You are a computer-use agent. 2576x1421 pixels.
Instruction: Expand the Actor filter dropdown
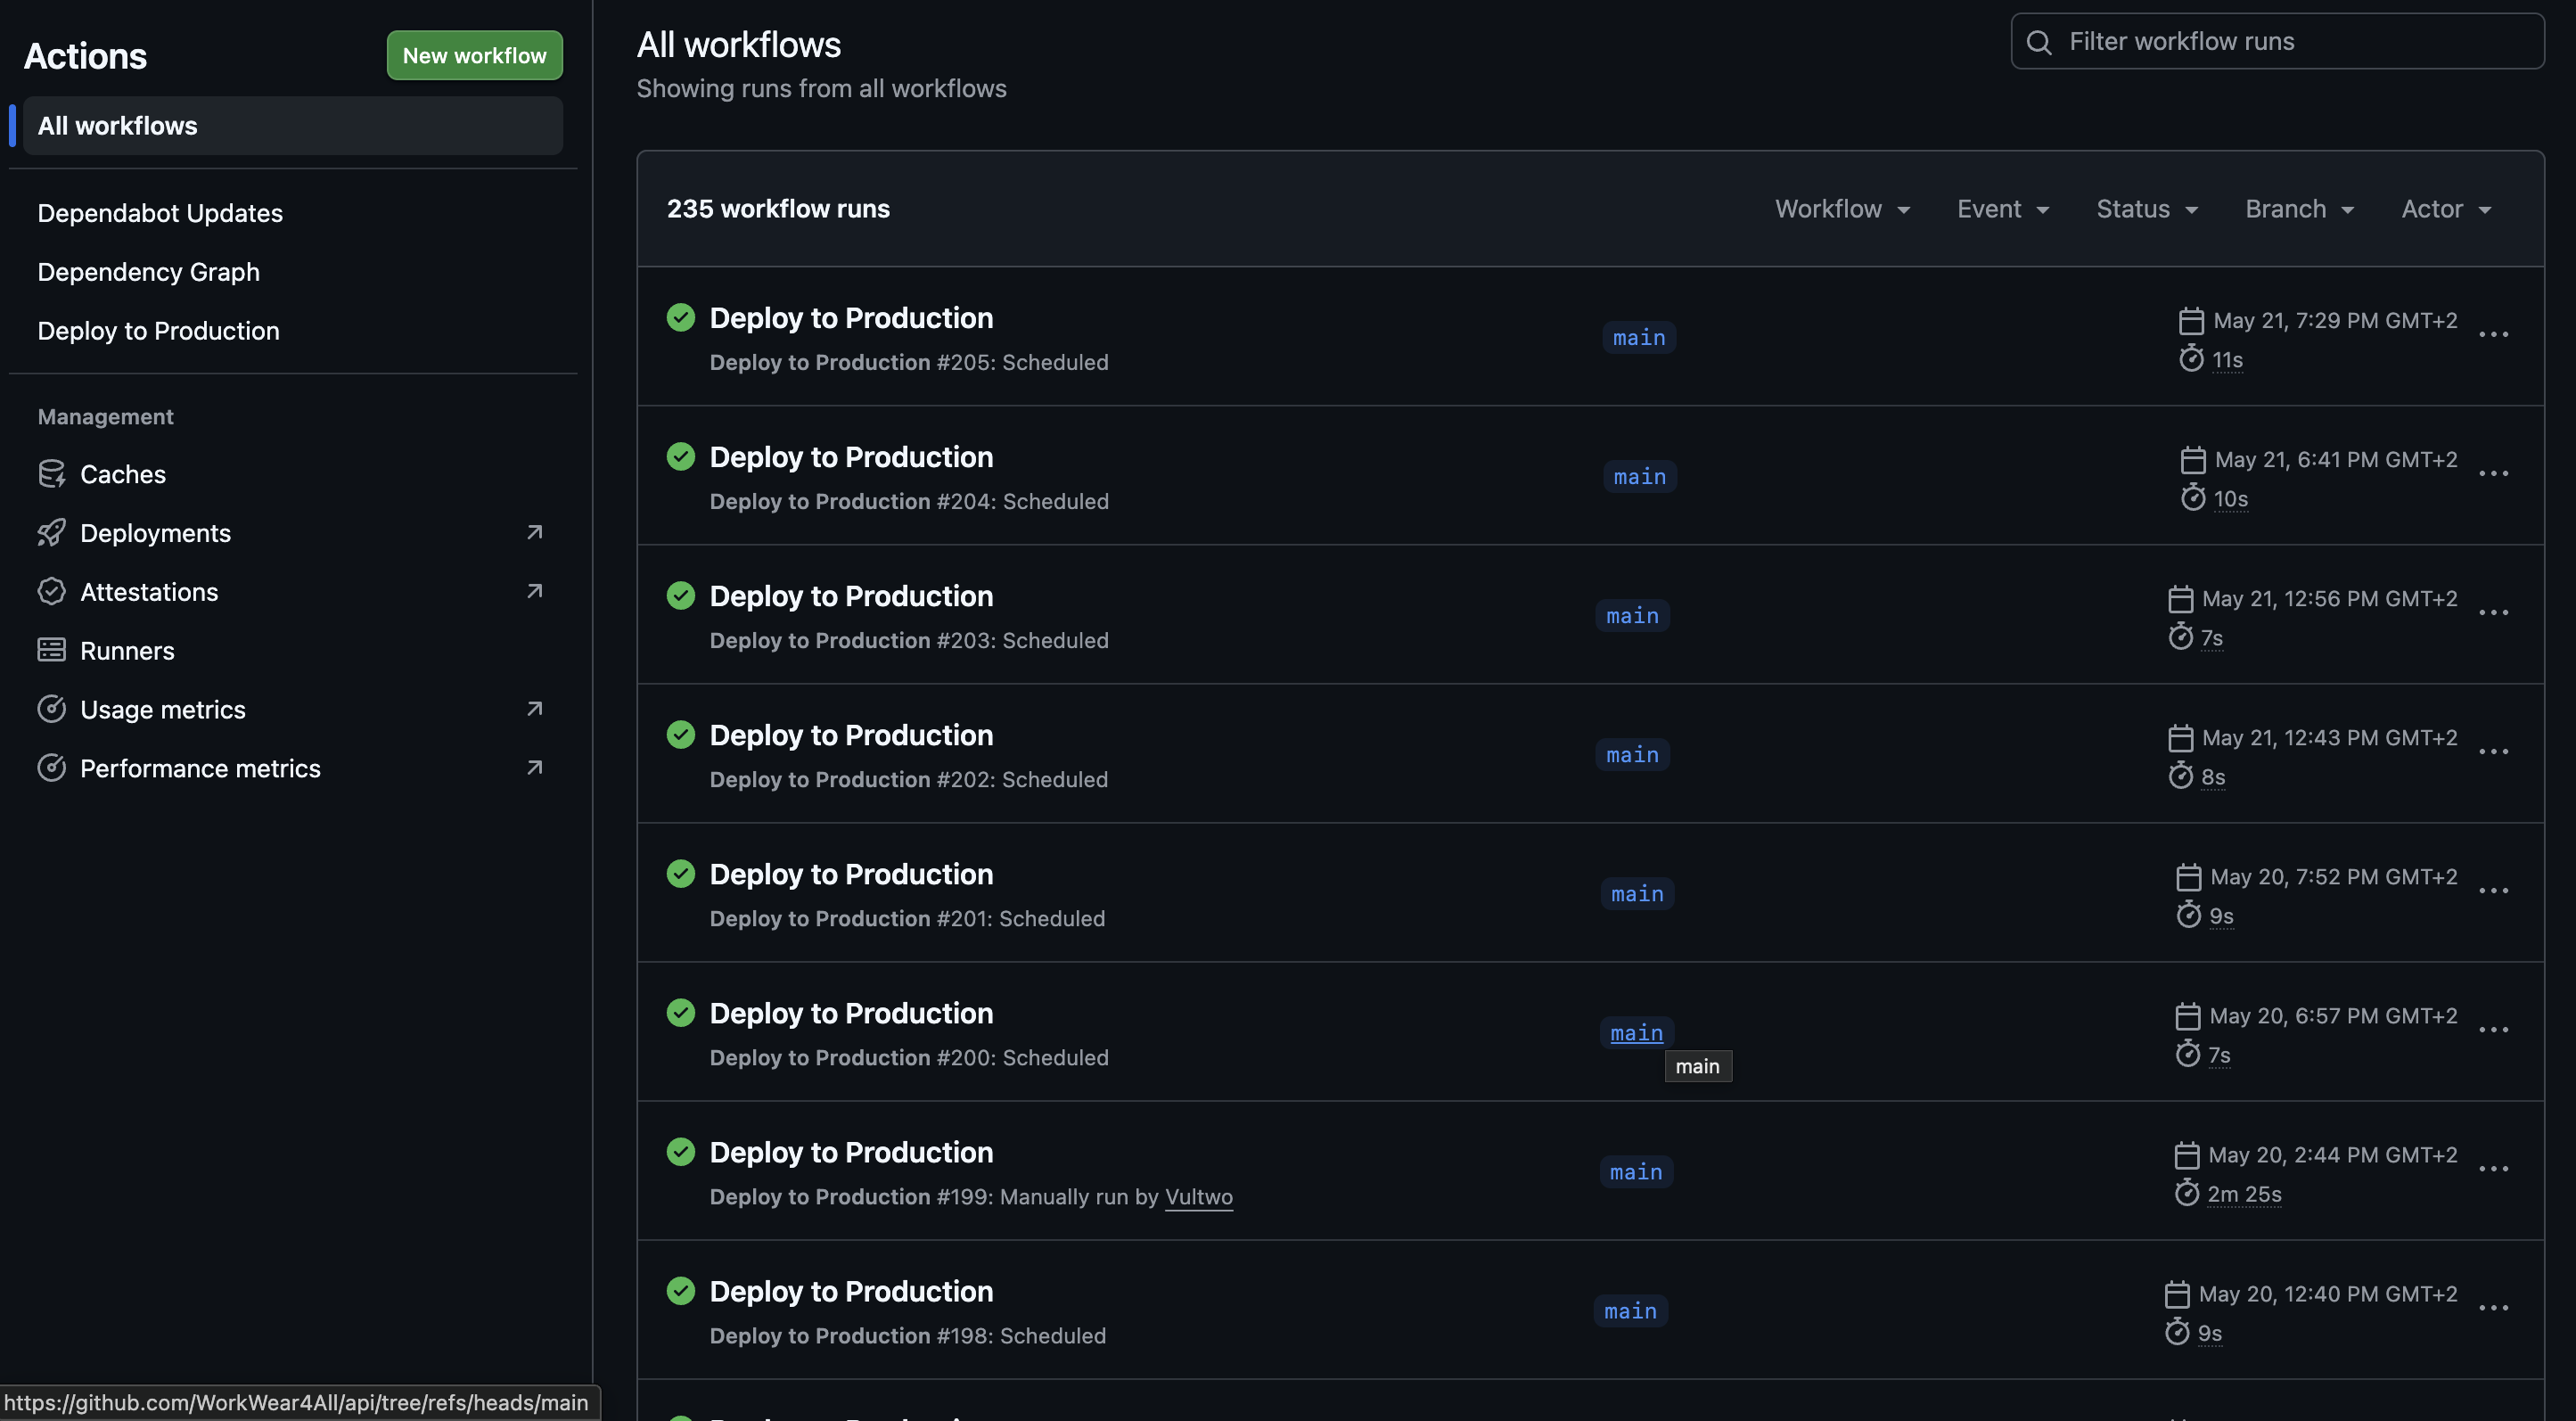pyautogui.click(x=2446, y=209)
